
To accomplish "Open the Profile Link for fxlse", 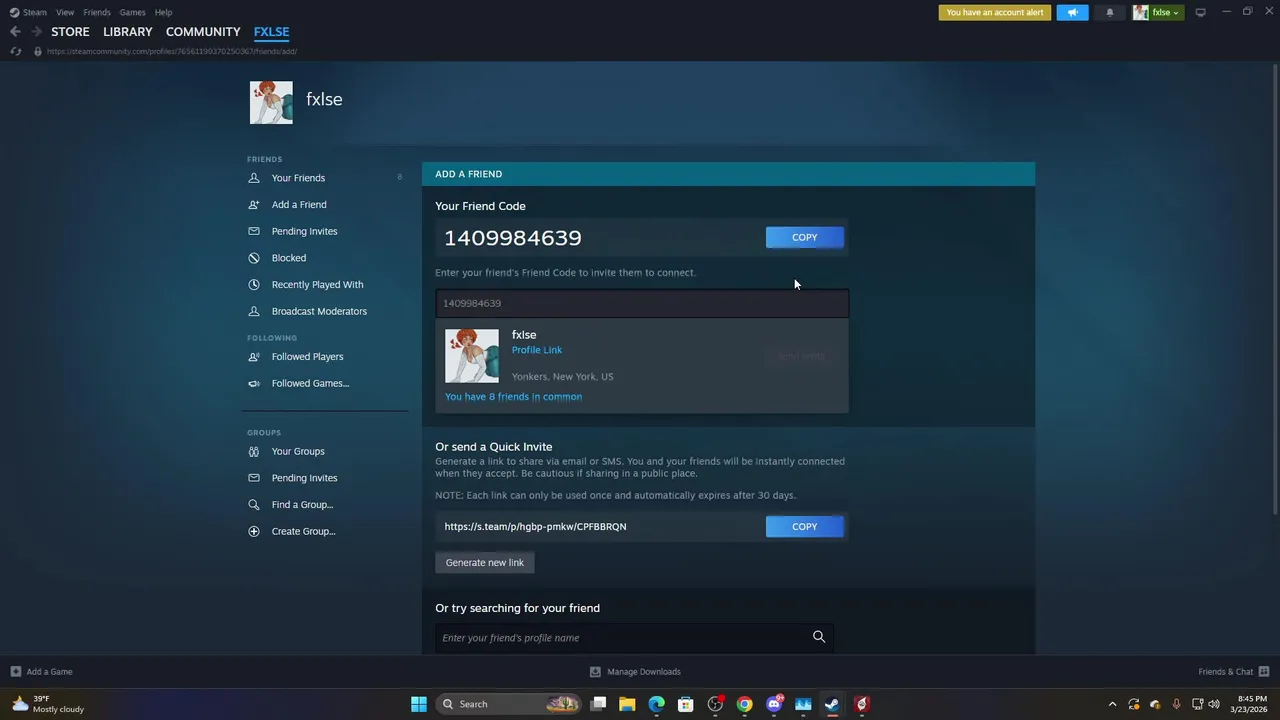I will pyautogui.click(x=537, y=350).
